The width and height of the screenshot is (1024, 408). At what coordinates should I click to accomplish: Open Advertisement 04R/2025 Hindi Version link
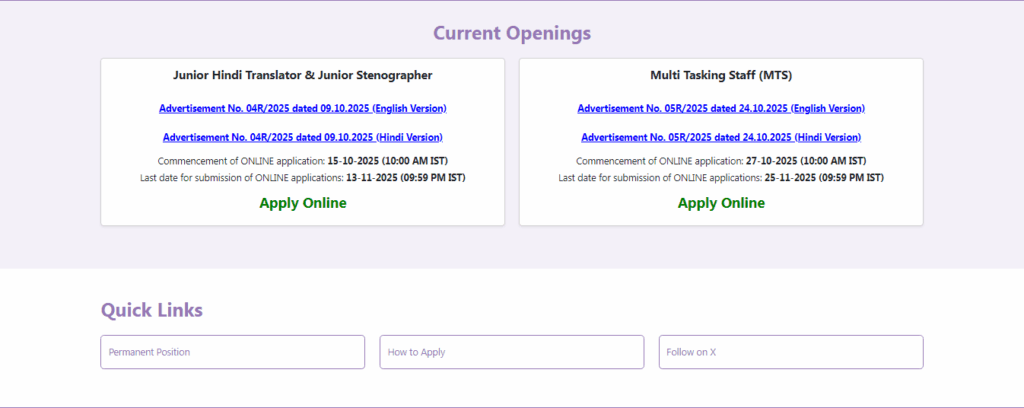click(302, 137)
